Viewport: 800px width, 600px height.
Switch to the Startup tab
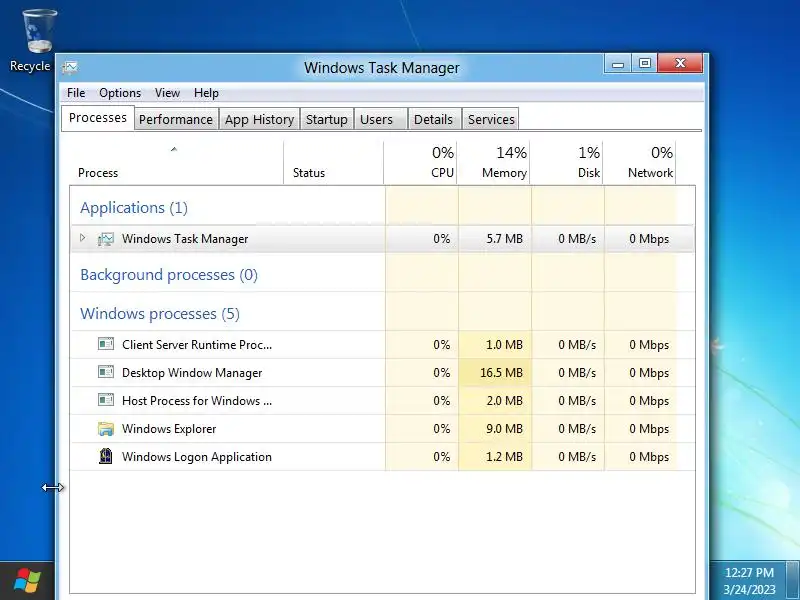327,119
